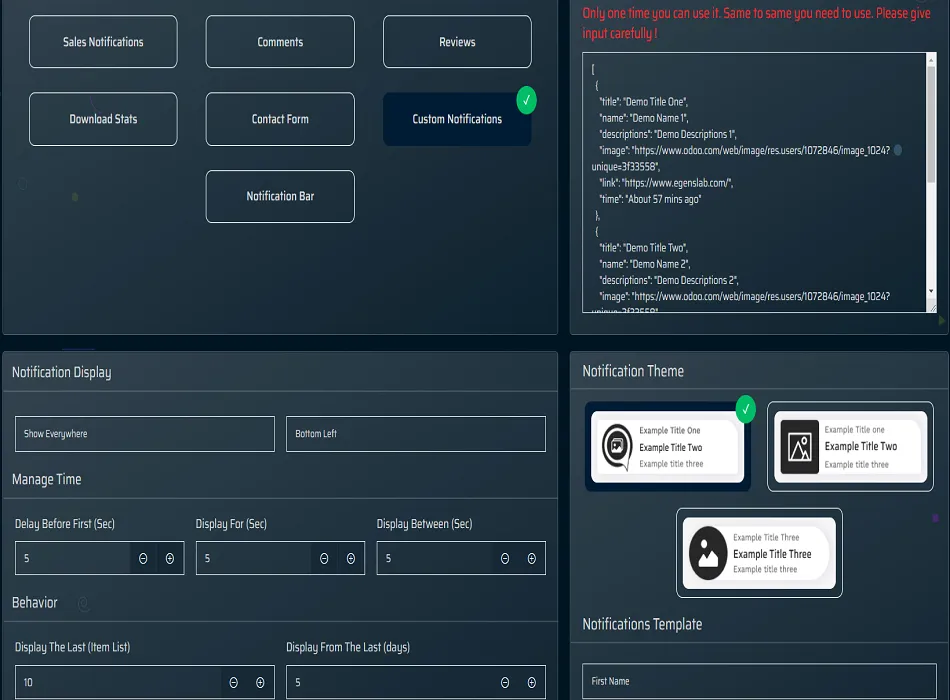Click the speech-bubble image icon in first theme
This screenshot has height=700, width=950.
pyautogui.click(x=617, y=447)
